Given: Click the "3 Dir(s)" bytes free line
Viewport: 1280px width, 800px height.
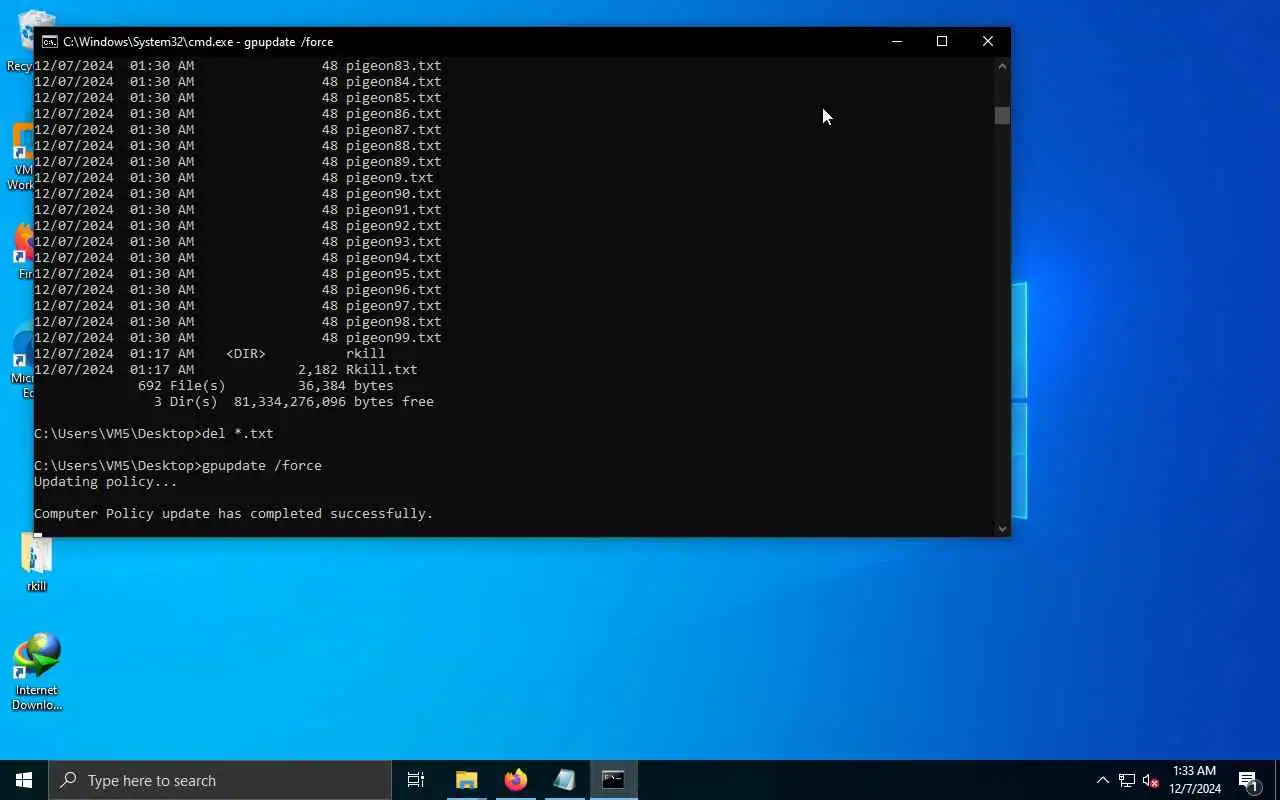Looking at the screenshot, I should point(294,401).
